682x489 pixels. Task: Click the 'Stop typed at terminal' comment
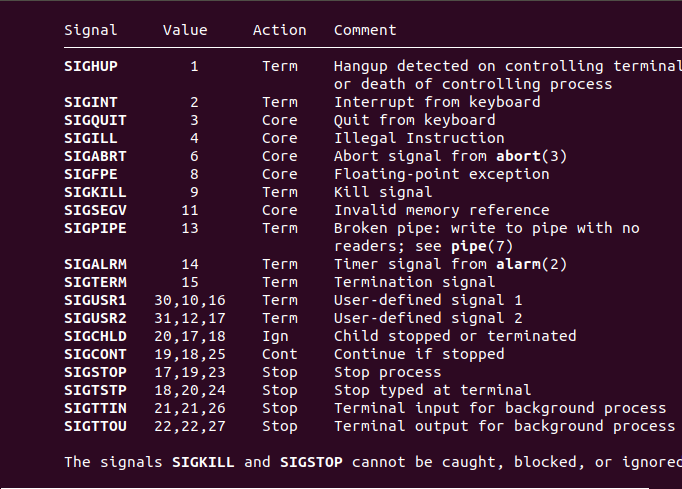[x=432, y=390]
